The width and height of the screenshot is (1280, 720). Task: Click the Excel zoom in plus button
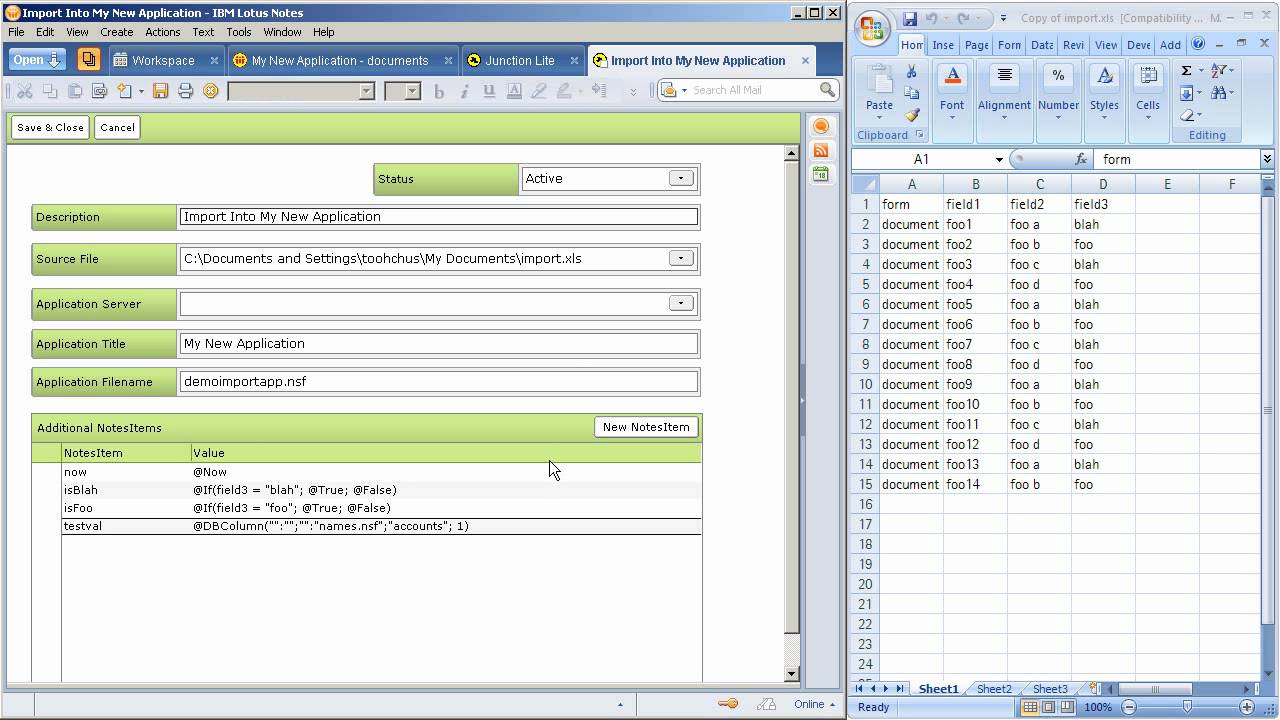click(1246, 707)
